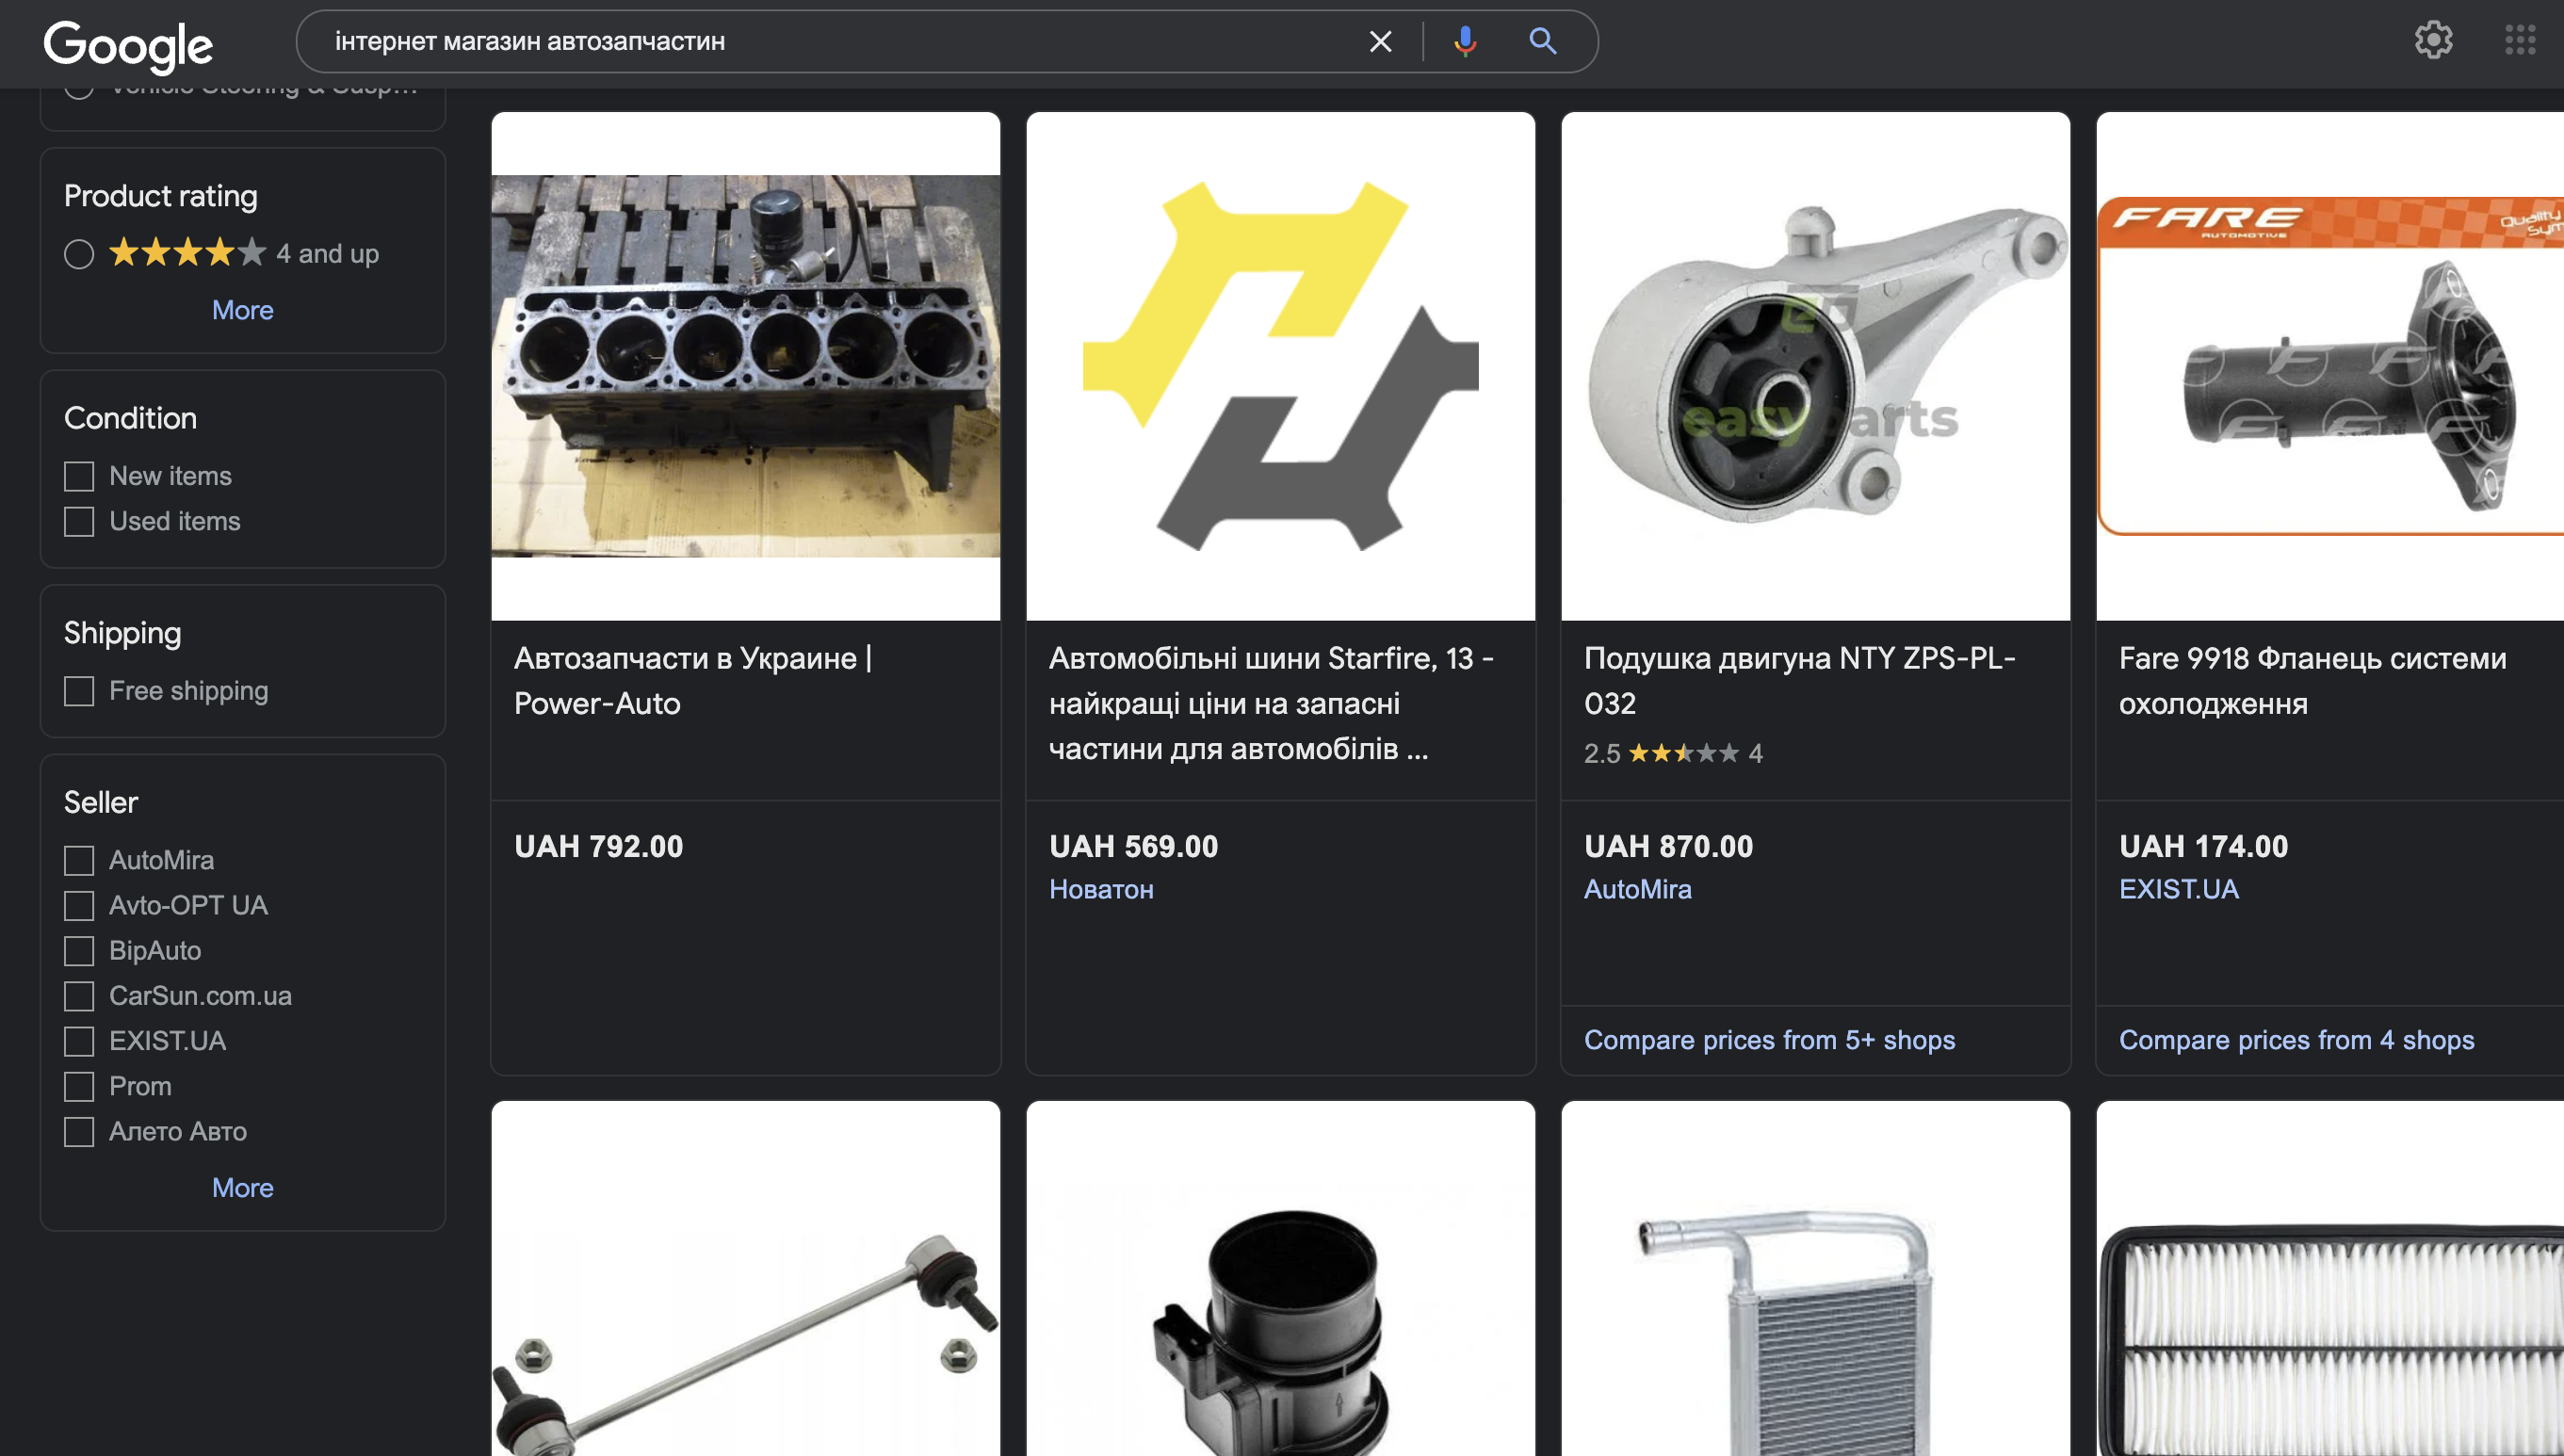Expand More under Product rating

point(242,310)
